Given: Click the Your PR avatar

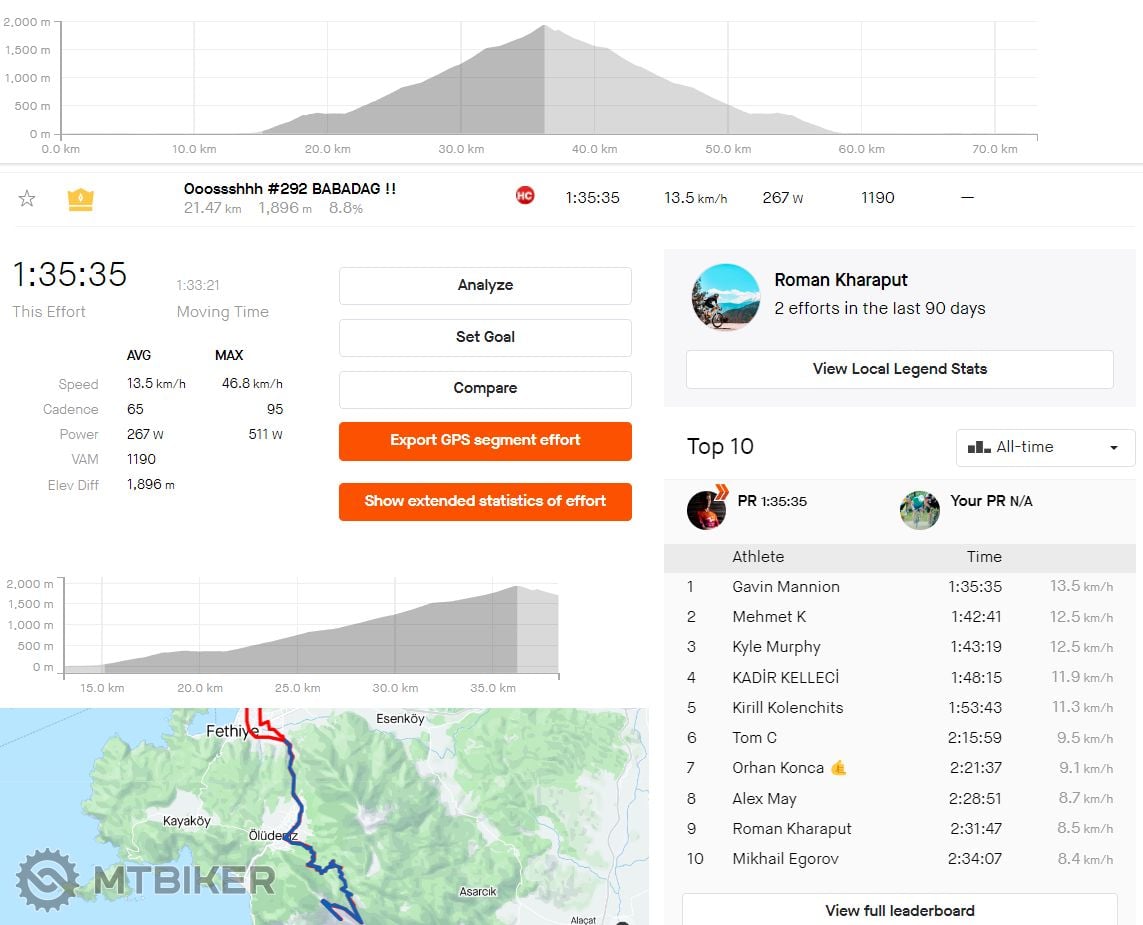Looking at the screenshot, I should (919, 509).
